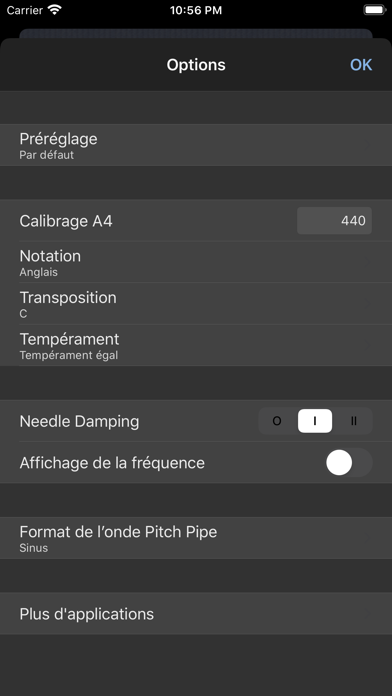This screenshot has height=696, width=392.
Task: Tap the battery status icon
Action: click(x=374, y=10)
